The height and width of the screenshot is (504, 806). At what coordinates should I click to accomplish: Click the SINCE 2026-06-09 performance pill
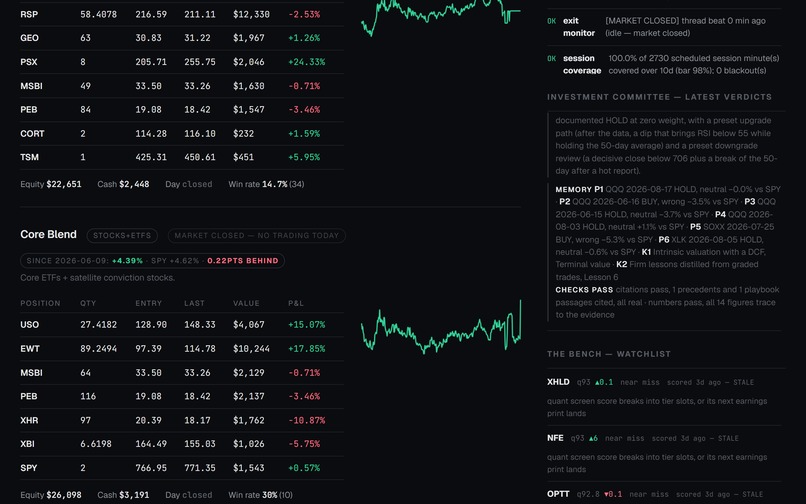[152, 261]
